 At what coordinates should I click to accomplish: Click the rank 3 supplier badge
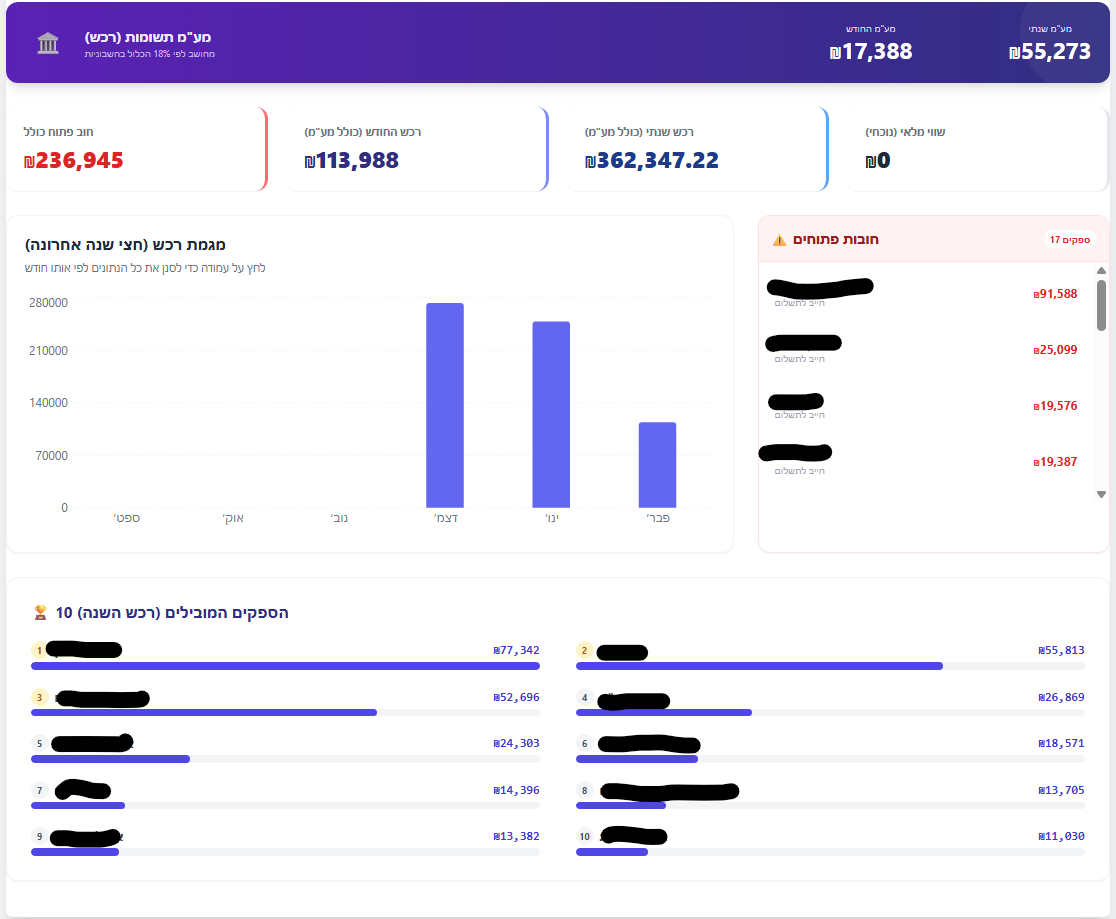39,697
